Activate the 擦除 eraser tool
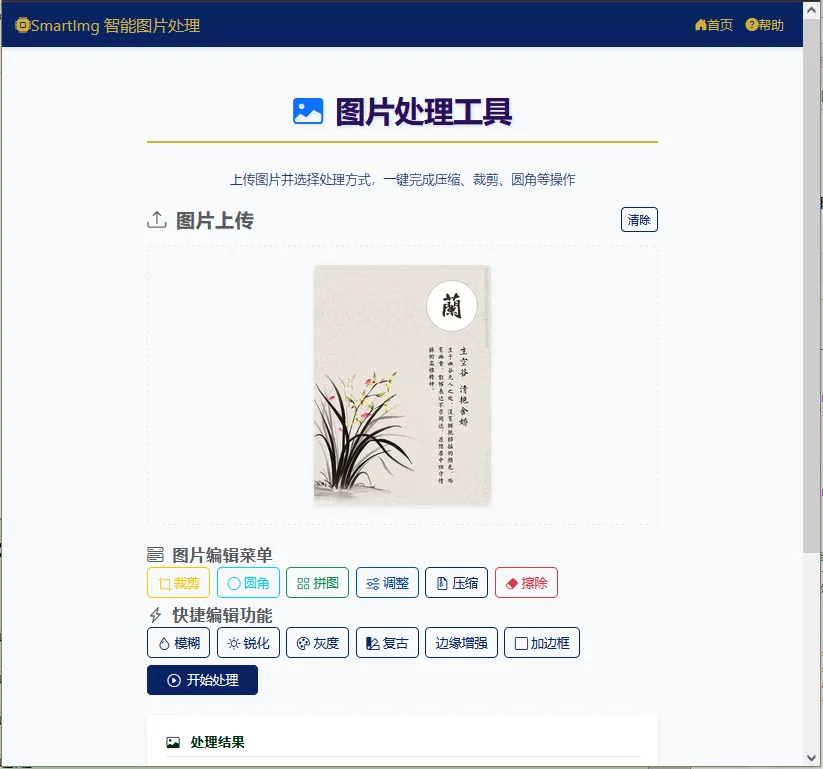This screenshot has height=769, width=823. (x=526, y=582)
